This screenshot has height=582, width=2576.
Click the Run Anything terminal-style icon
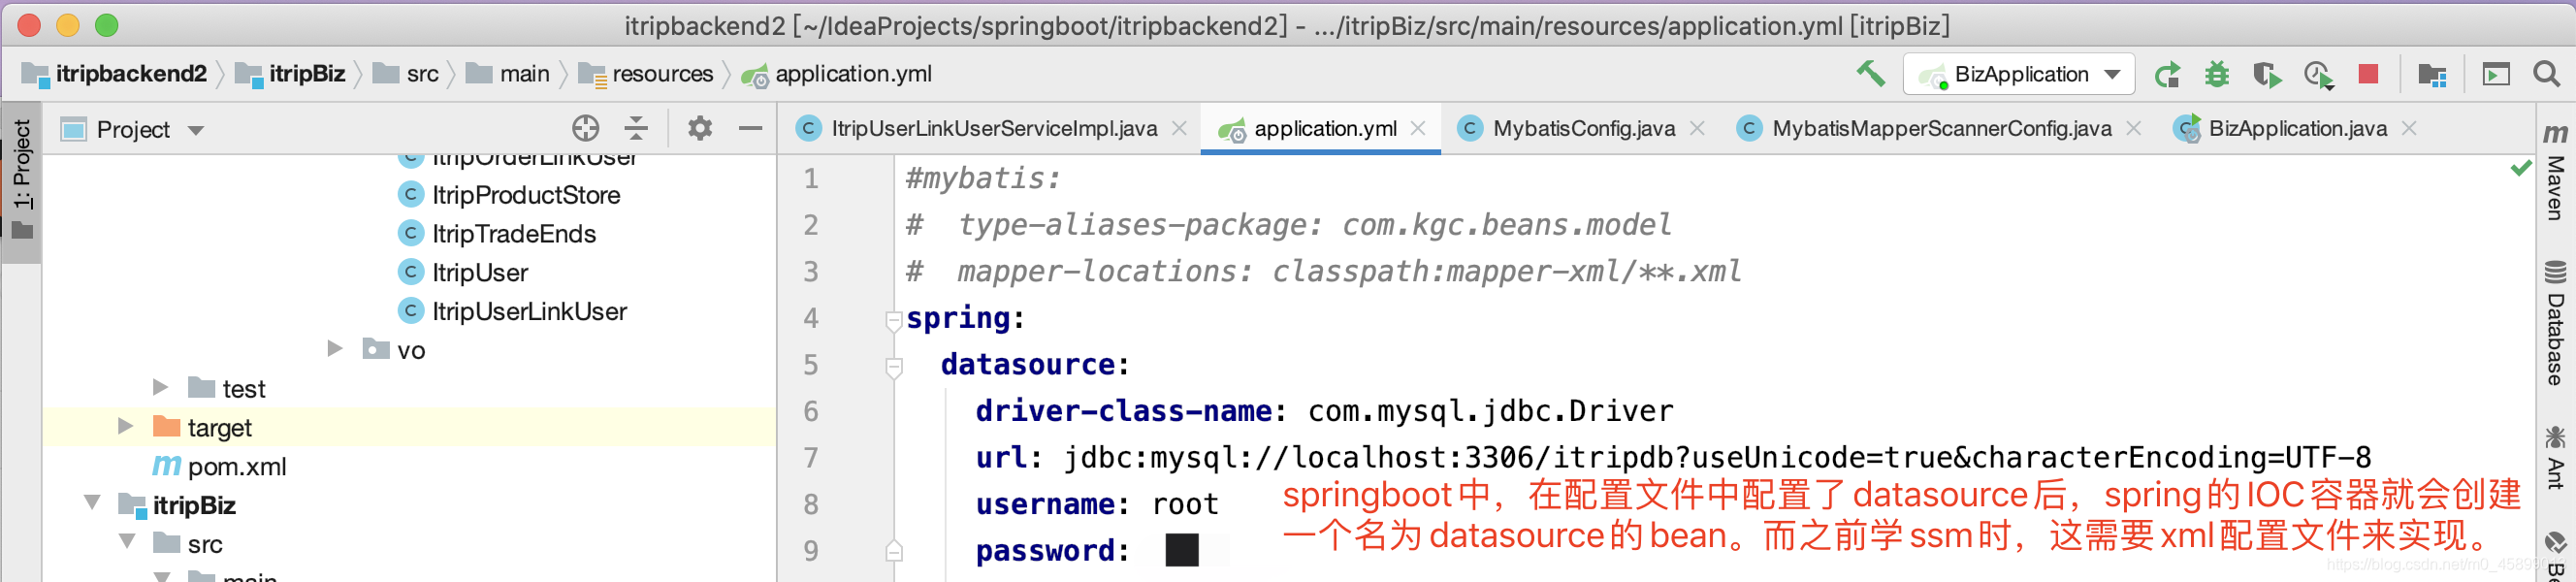[x=2496, y=75]
